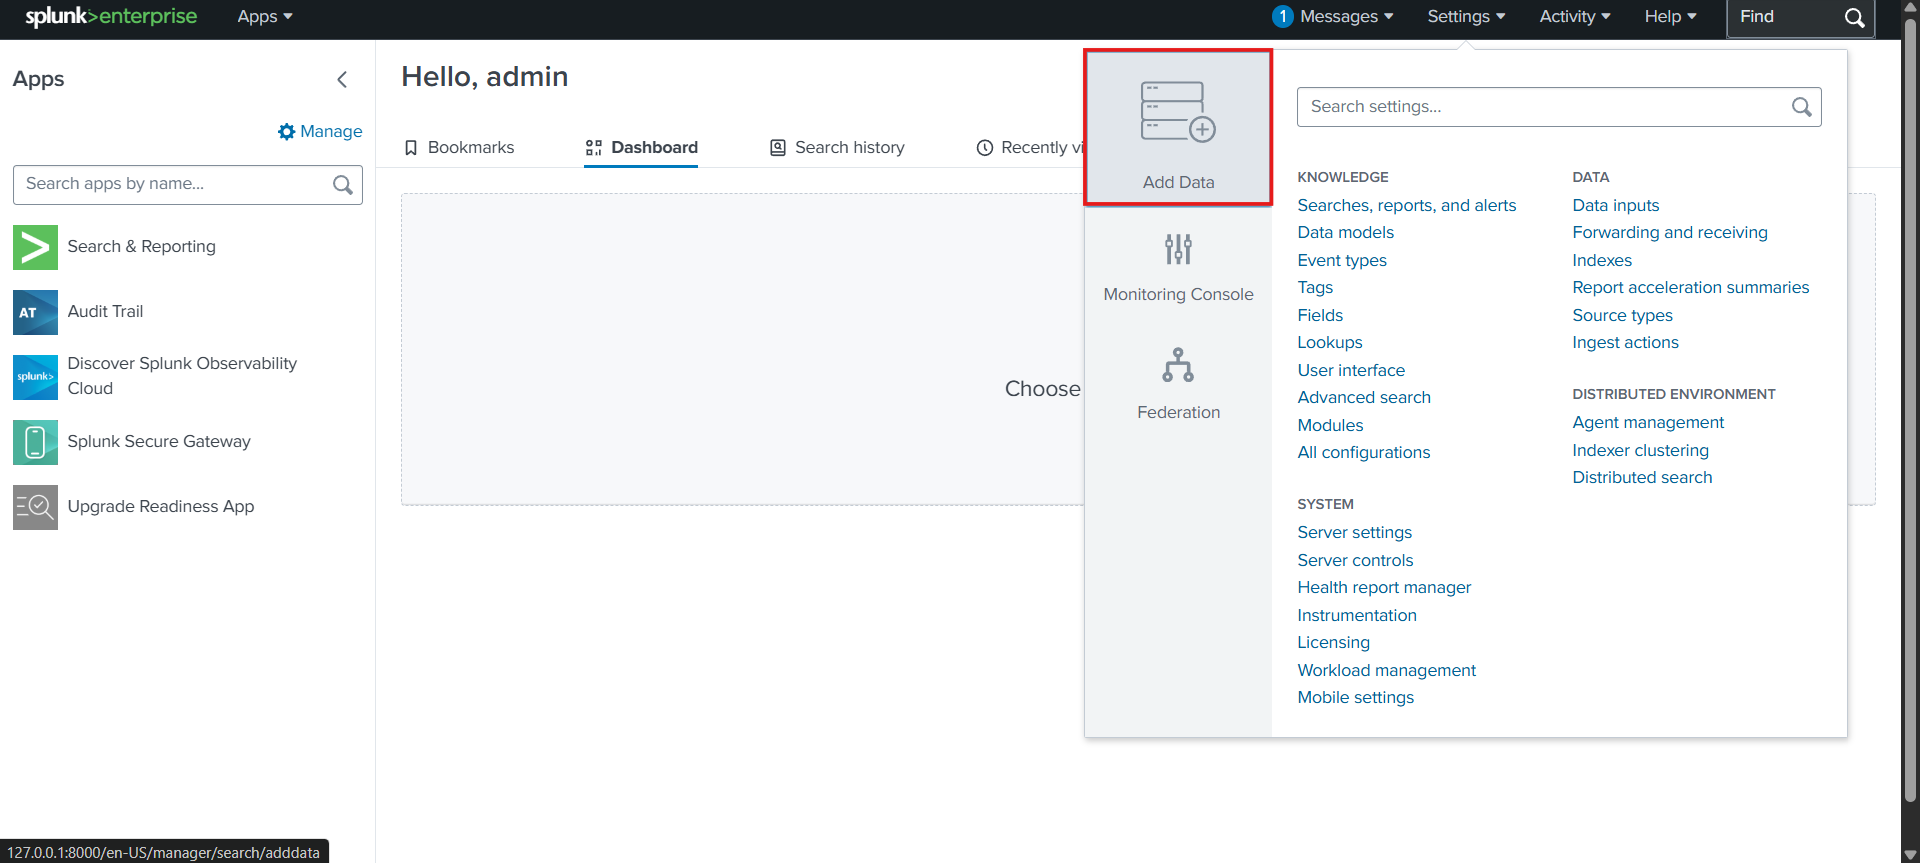Switch to the Search history tab
1920x863 pixels.
[837, 148]
